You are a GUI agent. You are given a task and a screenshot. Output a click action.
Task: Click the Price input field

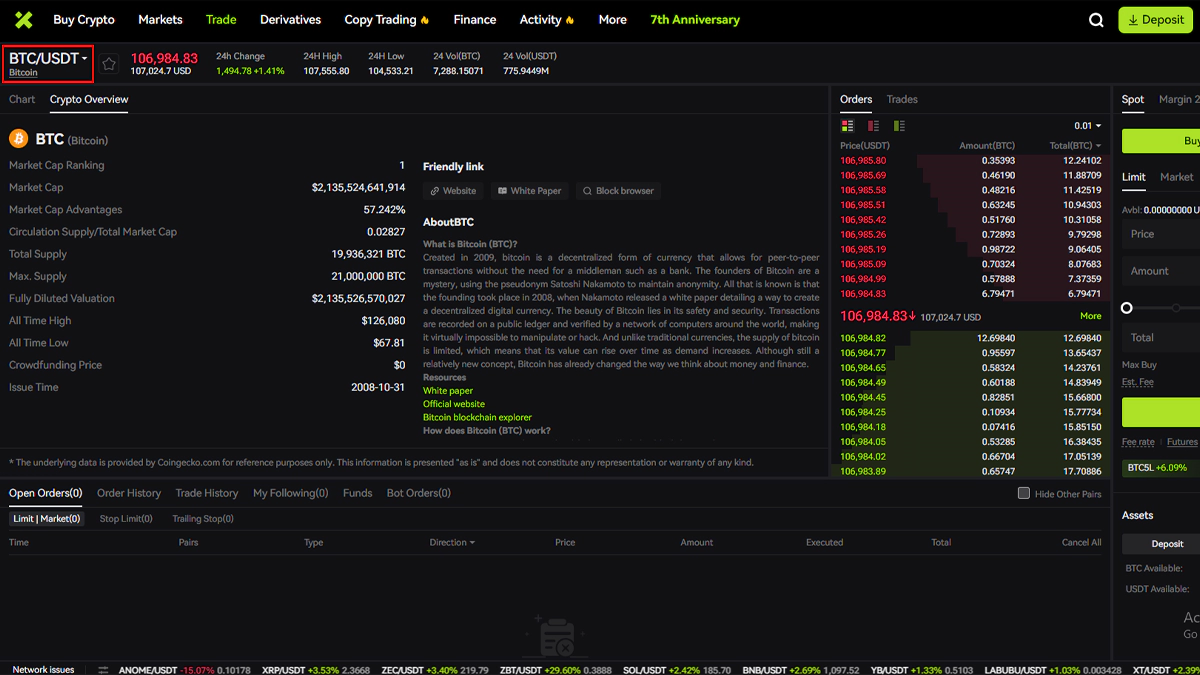pos(1160,234)
